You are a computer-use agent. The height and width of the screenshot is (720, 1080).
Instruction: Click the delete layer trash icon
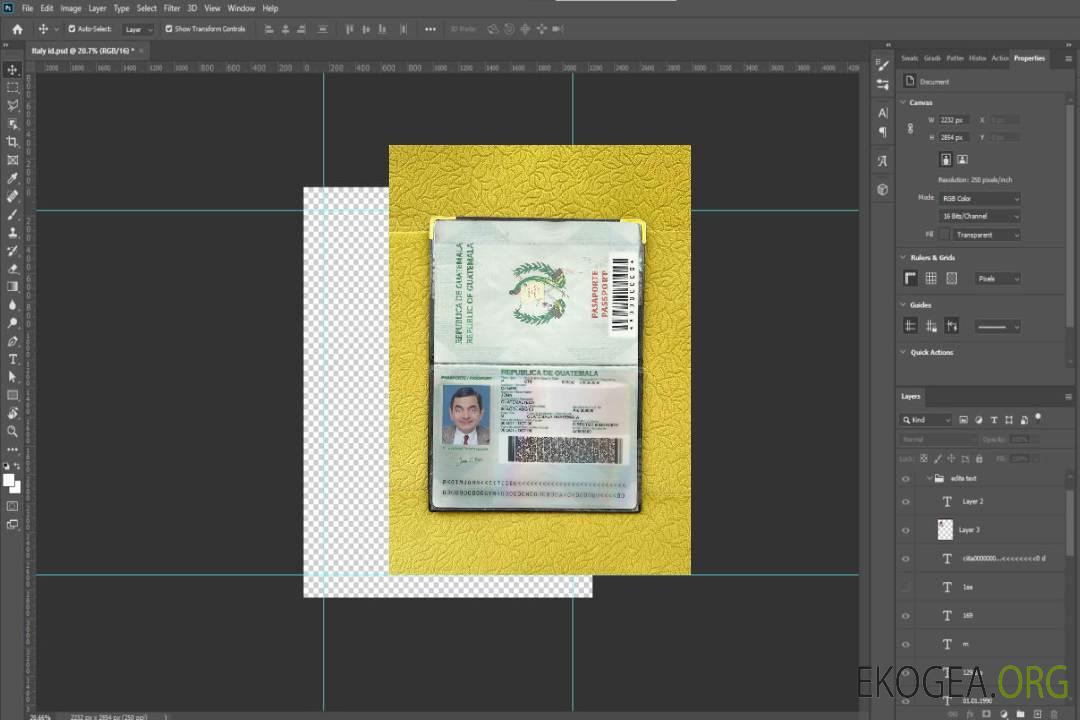click(1052, 714)
